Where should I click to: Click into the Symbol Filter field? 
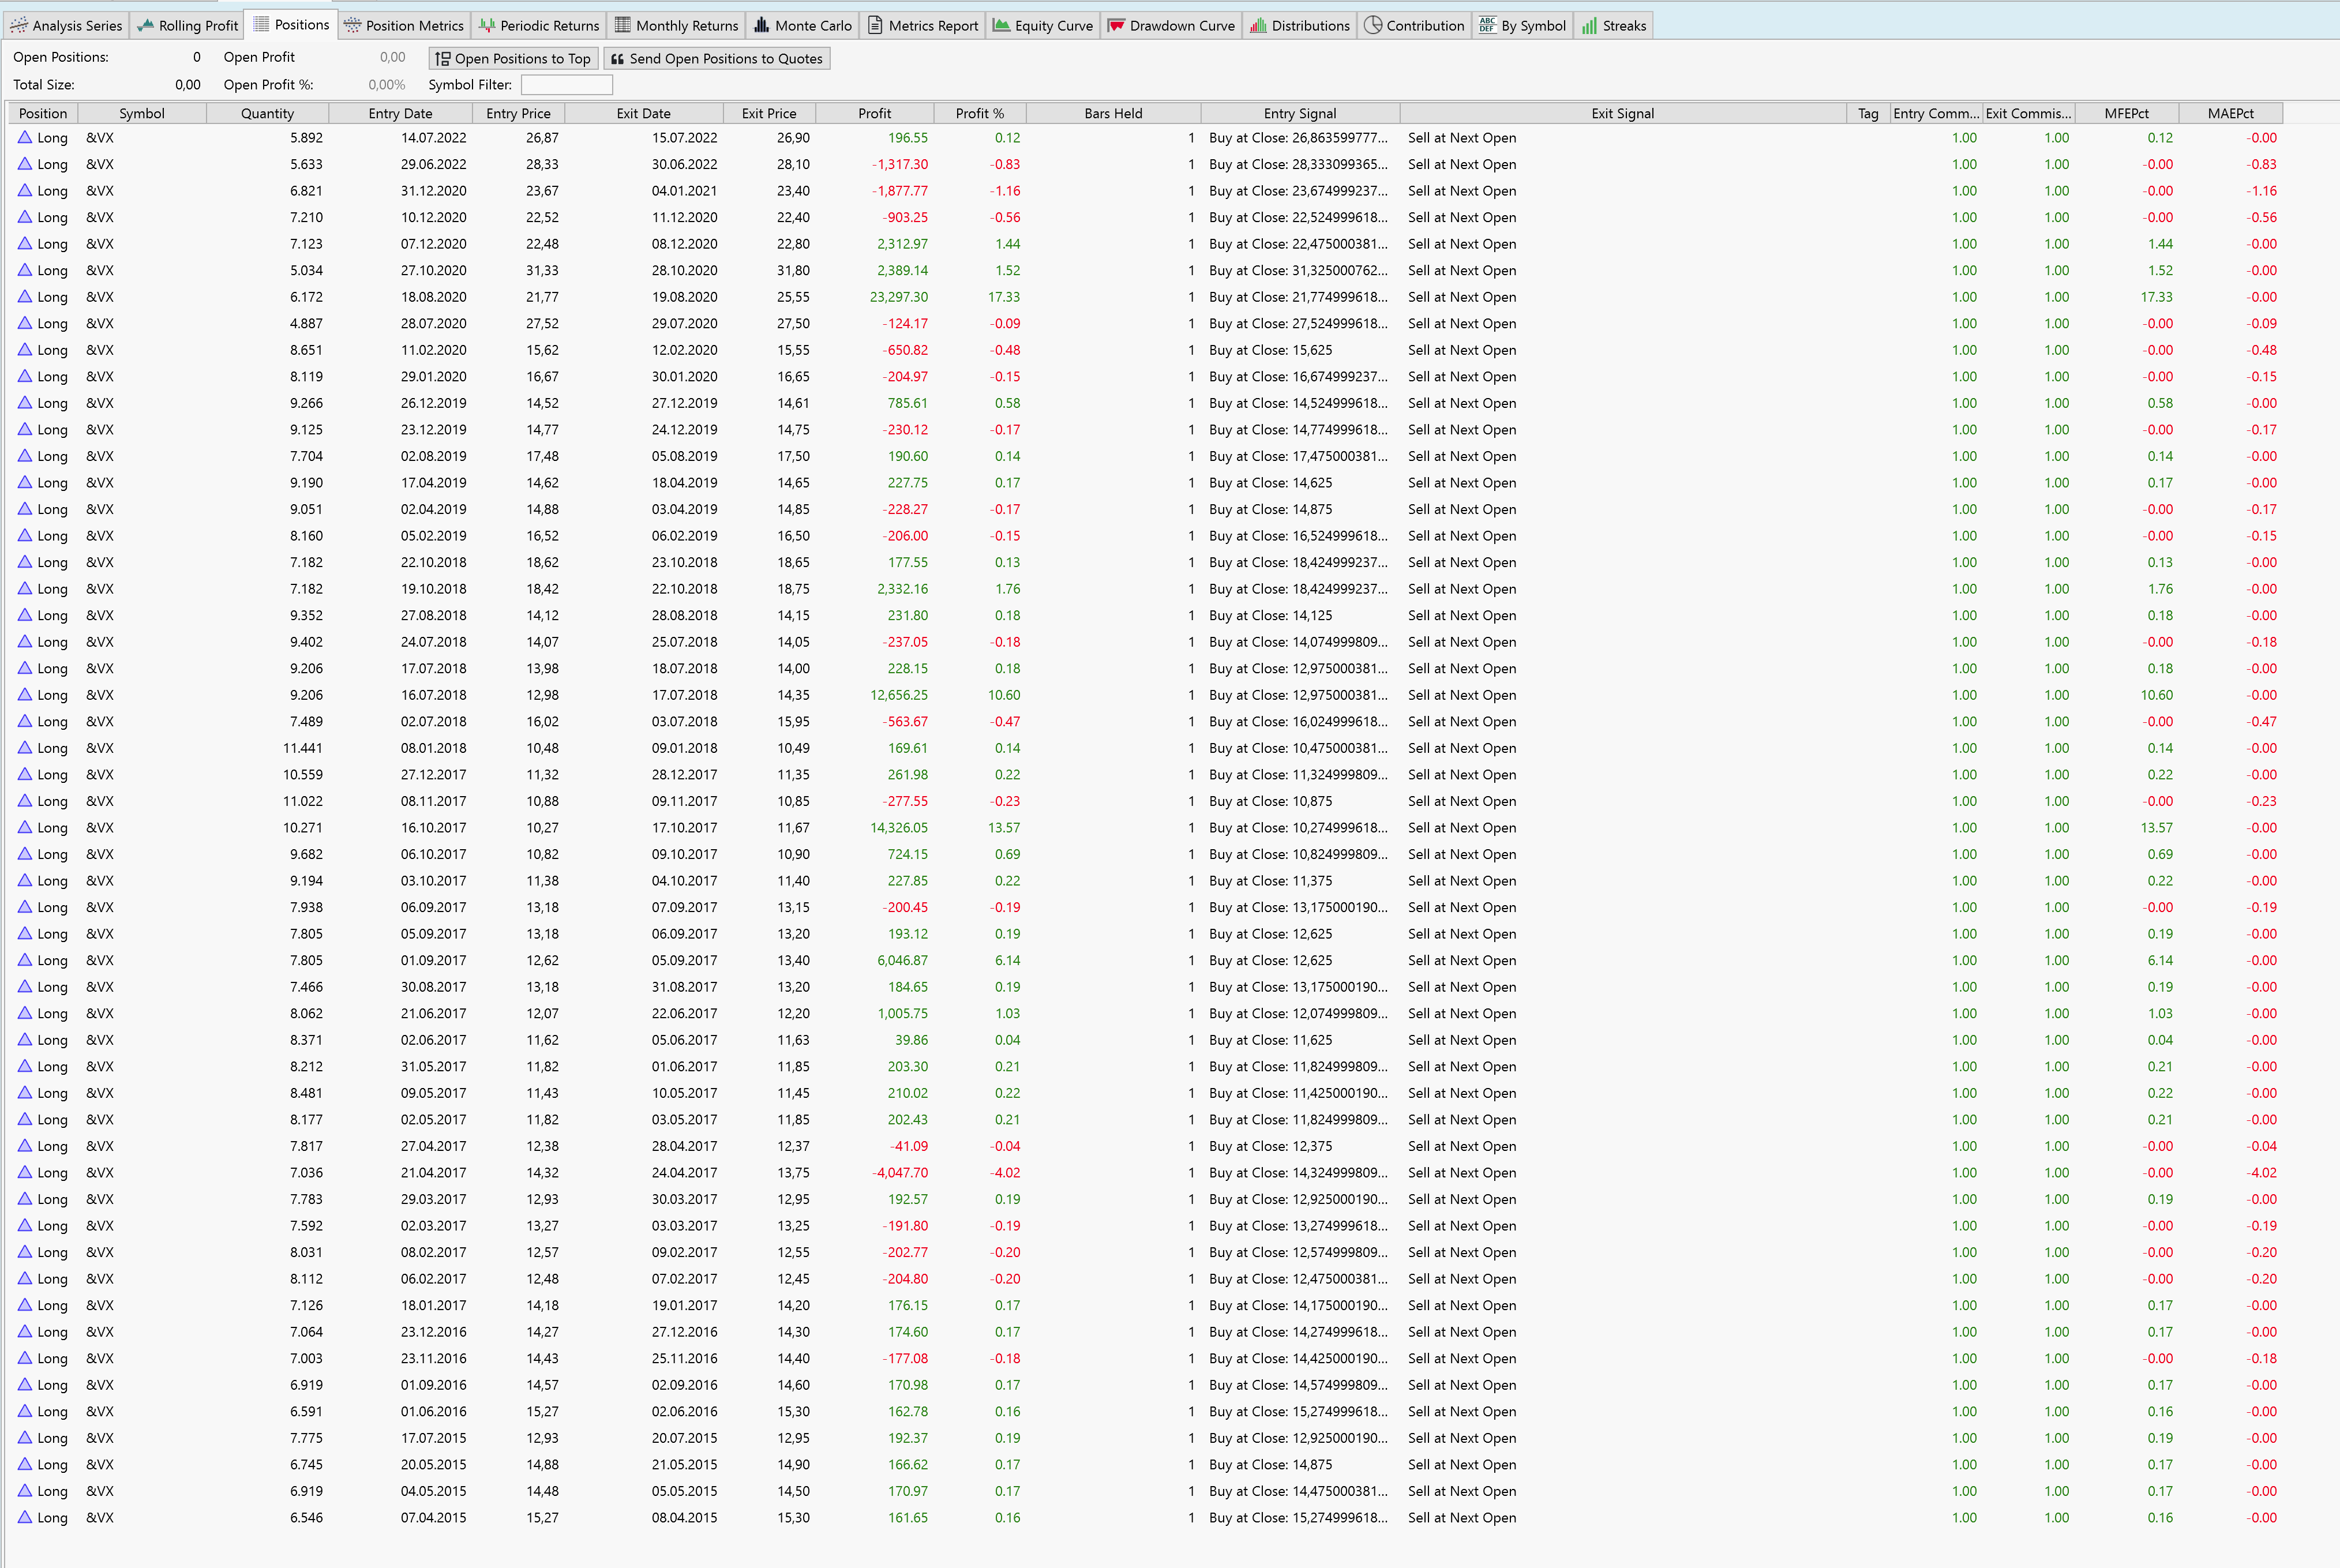(x=566, y=85)
